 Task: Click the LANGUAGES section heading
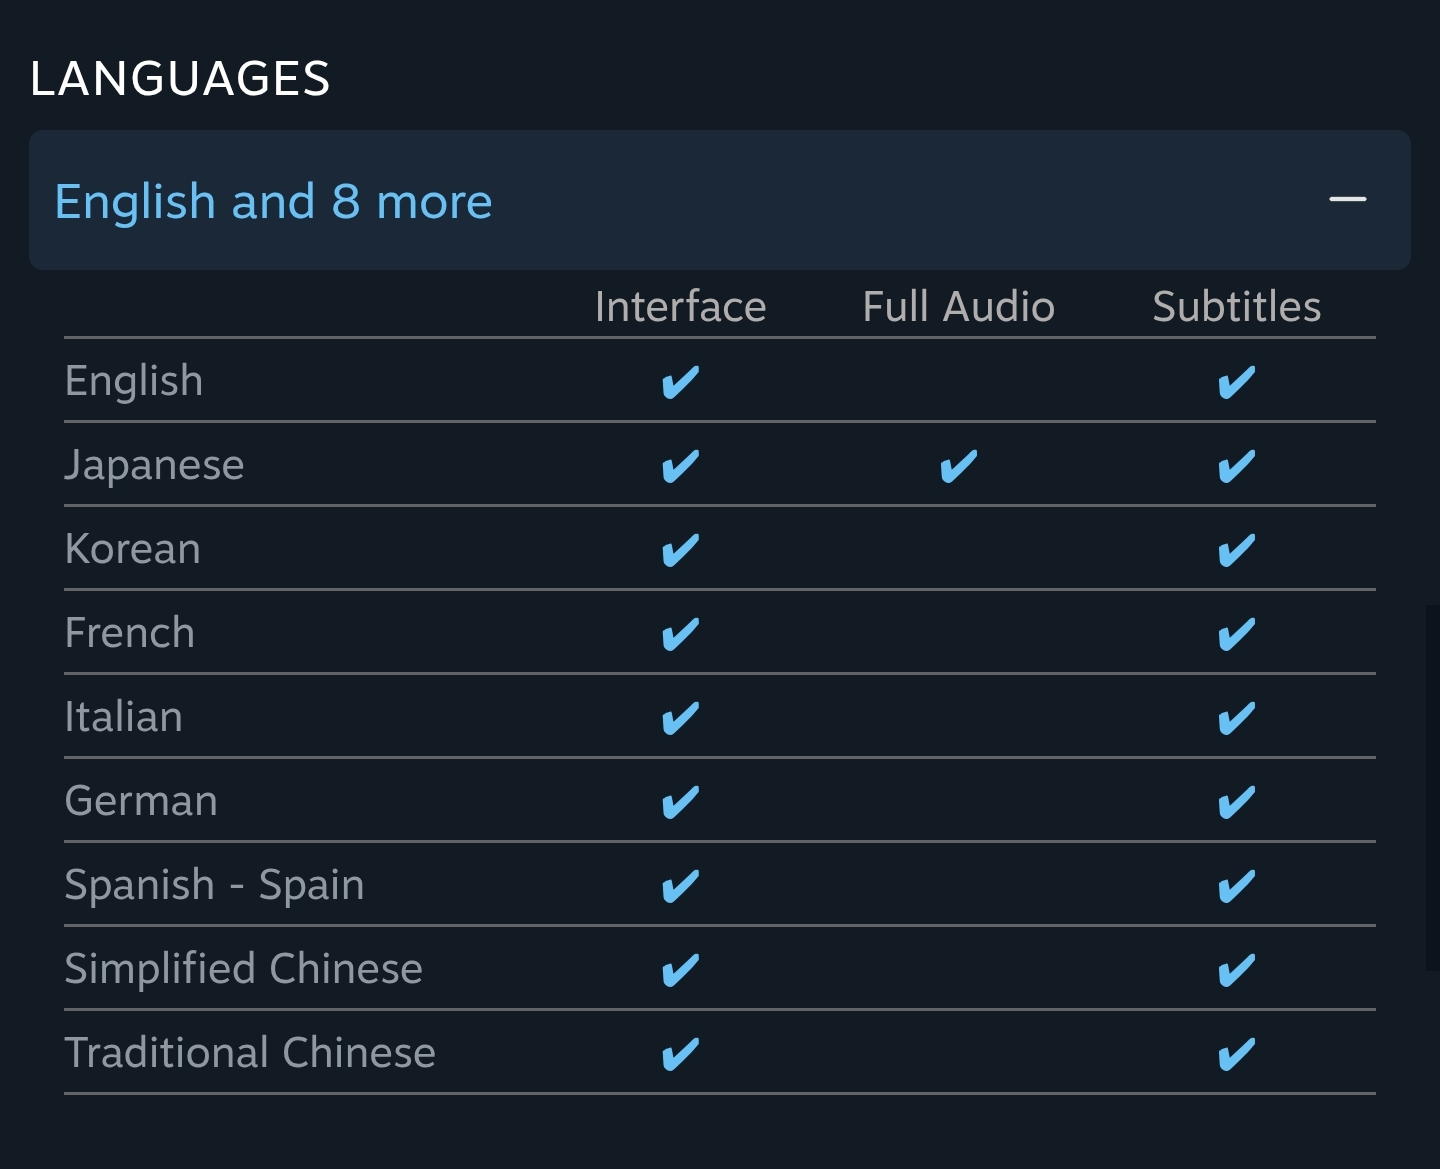tap(180, 79)
